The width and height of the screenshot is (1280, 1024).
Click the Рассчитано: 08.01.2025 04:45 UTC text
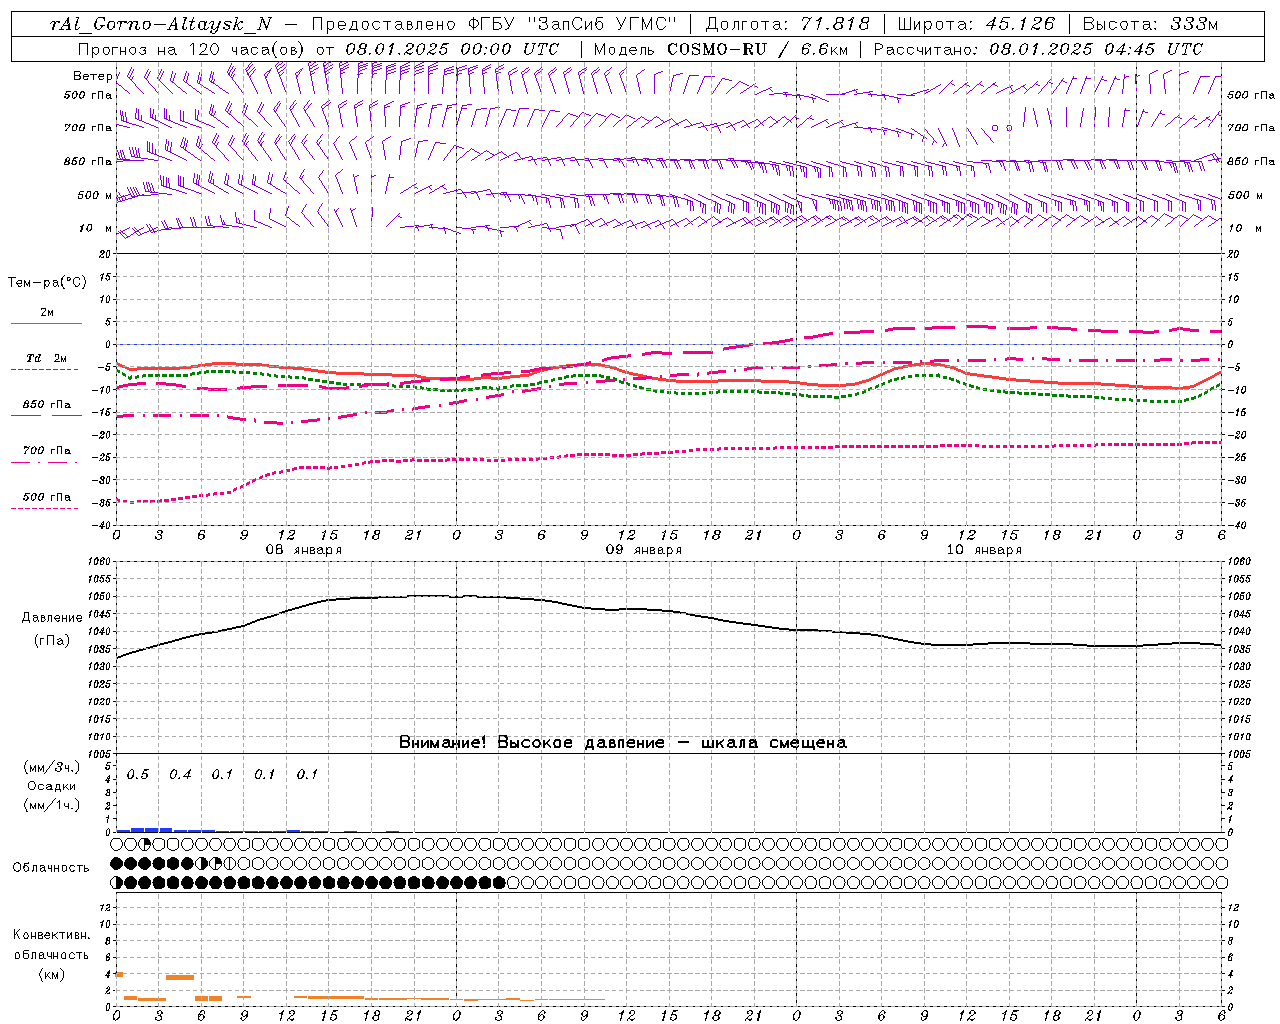pos(1038,49)
